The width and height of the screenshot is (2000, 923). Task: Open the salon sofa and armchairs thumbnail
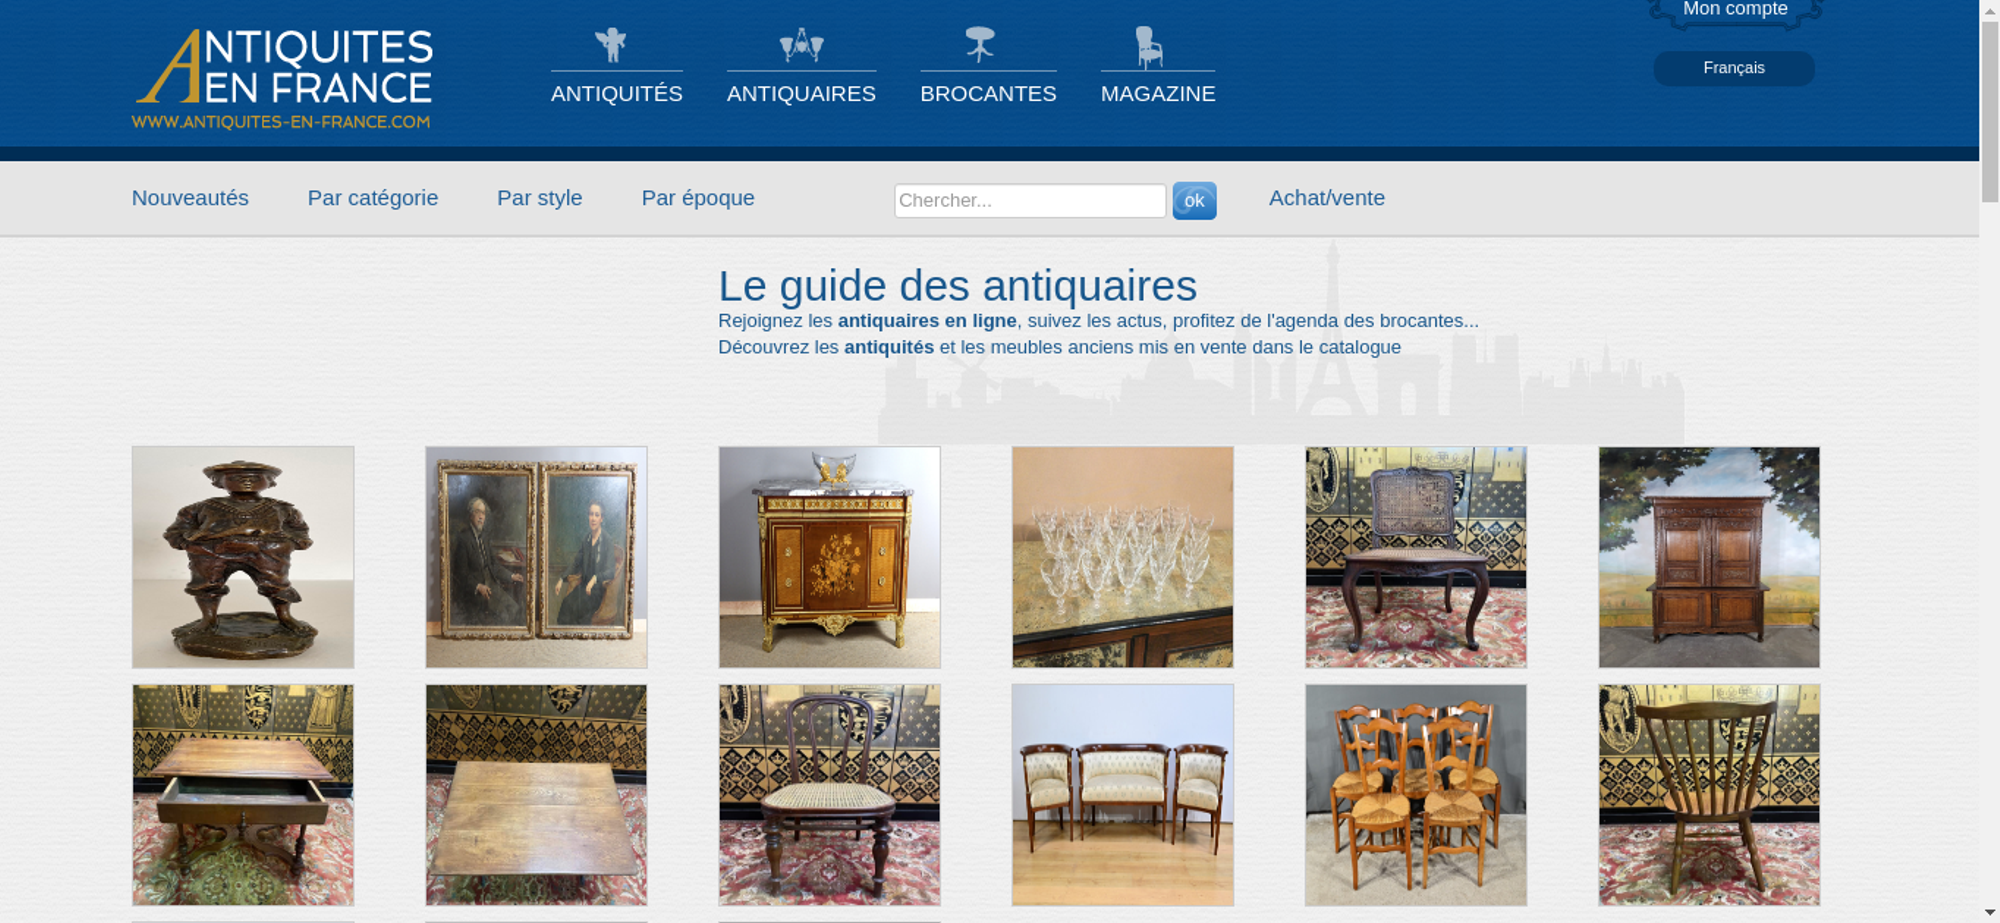1122,795
